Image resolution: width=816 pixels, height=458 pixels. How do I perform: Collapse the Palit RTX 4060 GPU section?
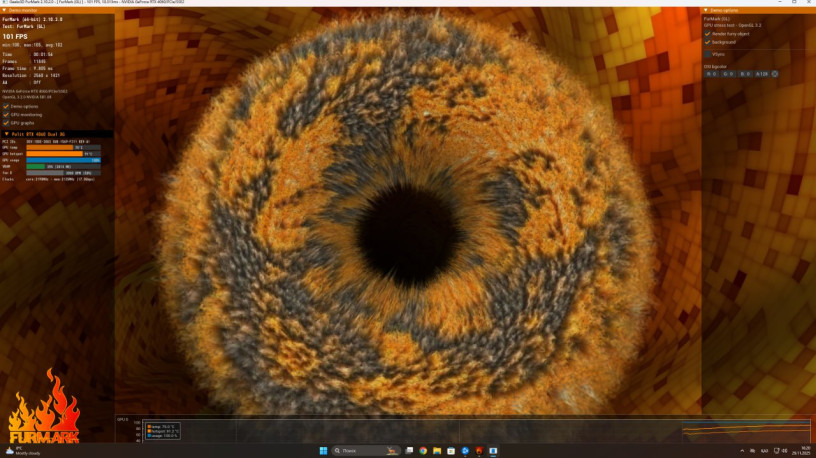[x=5, y=133]
